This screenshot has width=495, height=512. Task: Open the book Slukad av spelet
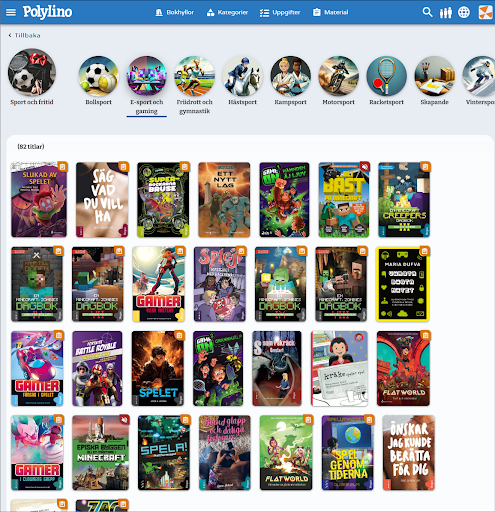pos(39,200)
